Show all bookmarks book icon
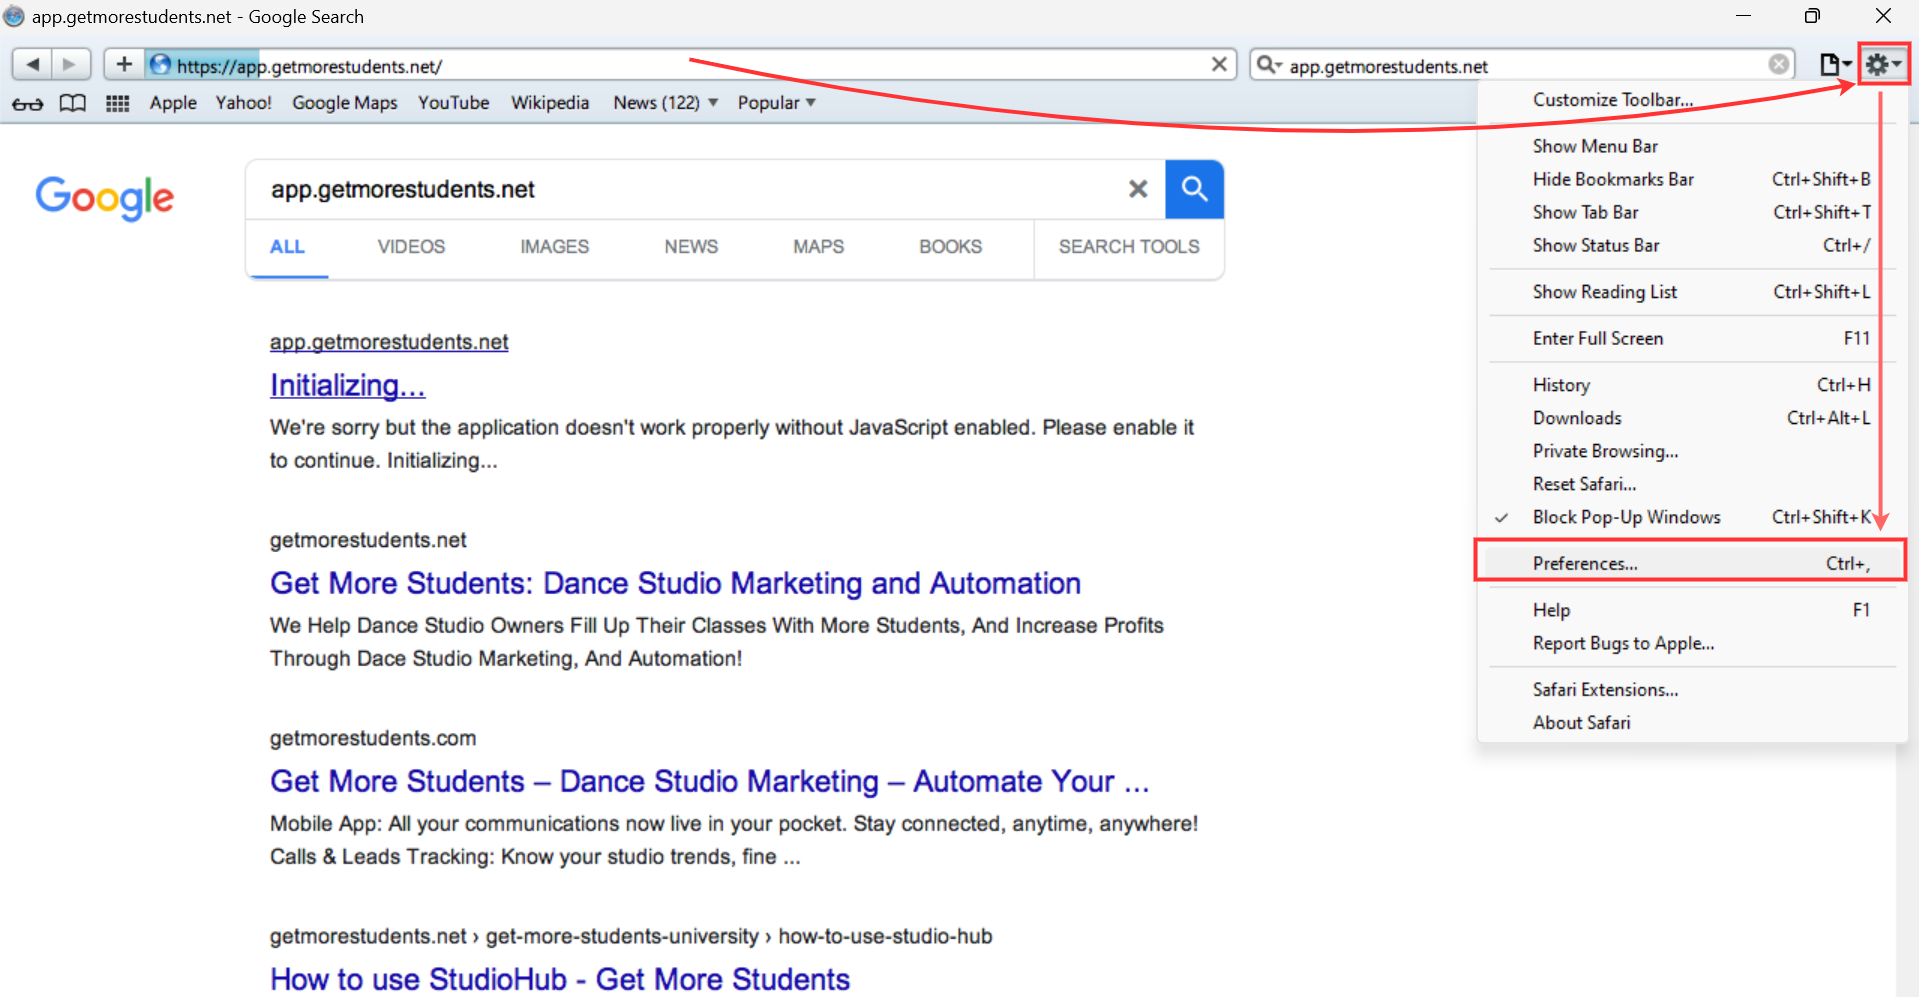 [x=72, y=103]
